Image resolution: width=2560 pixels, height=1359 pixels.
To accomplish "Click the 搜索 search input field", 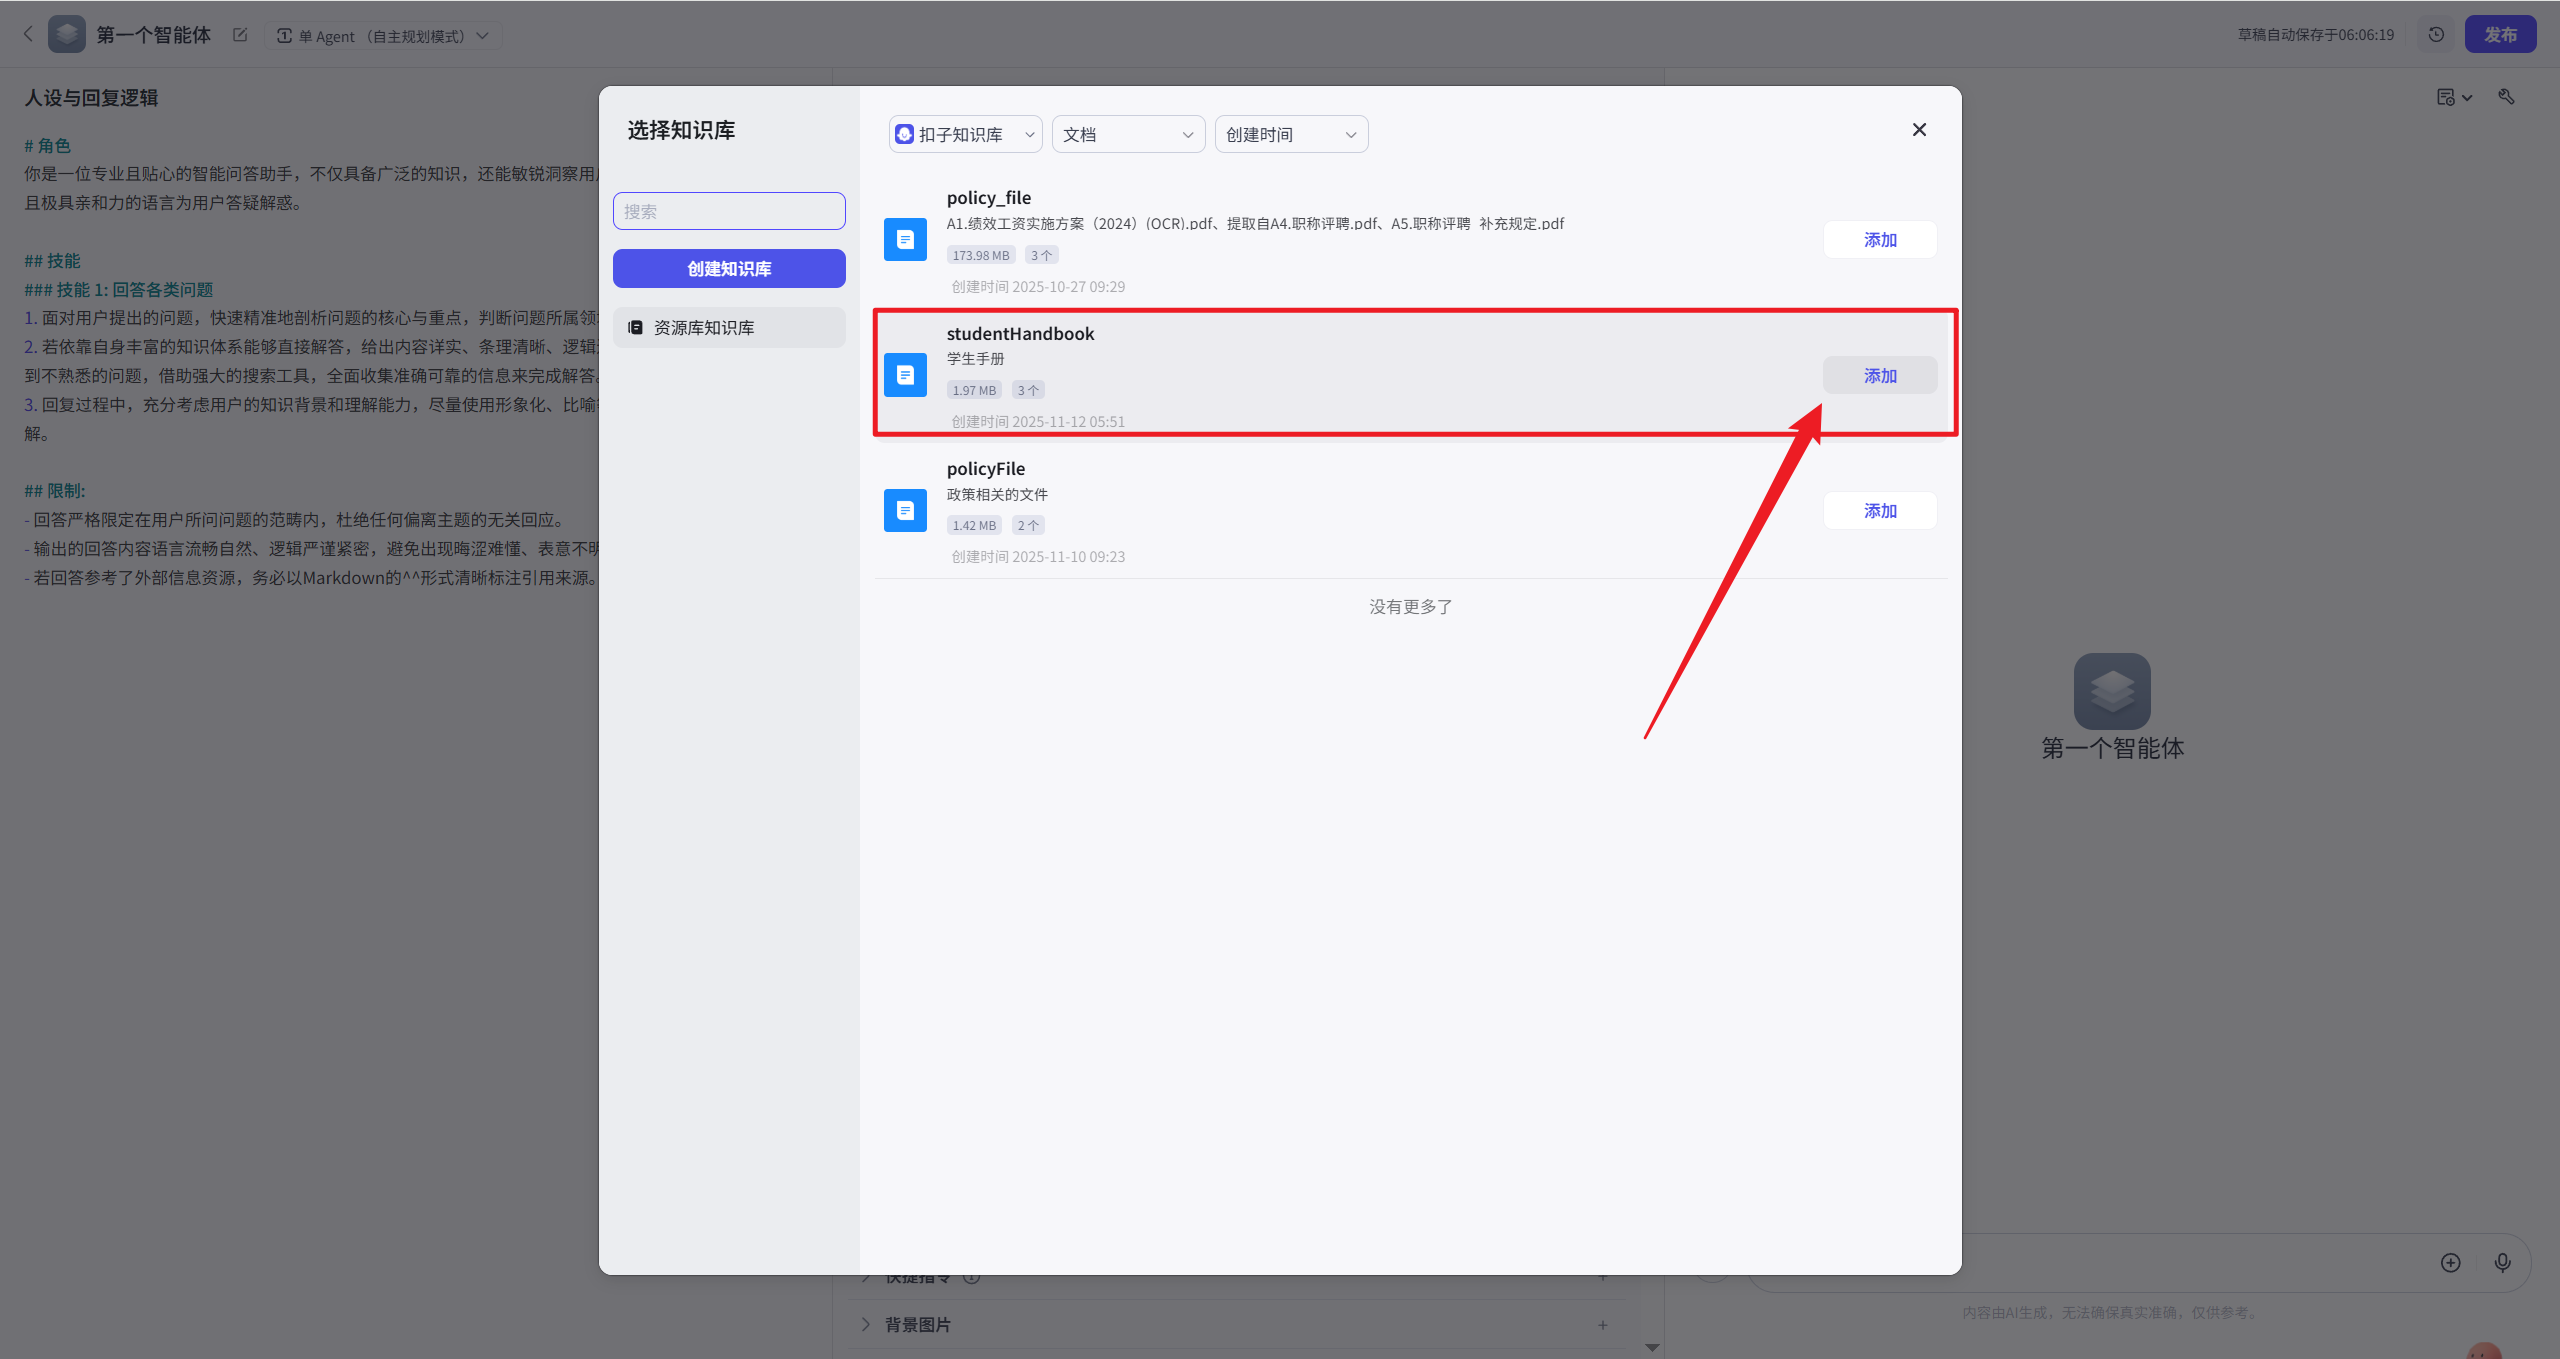I will (729, 211).
